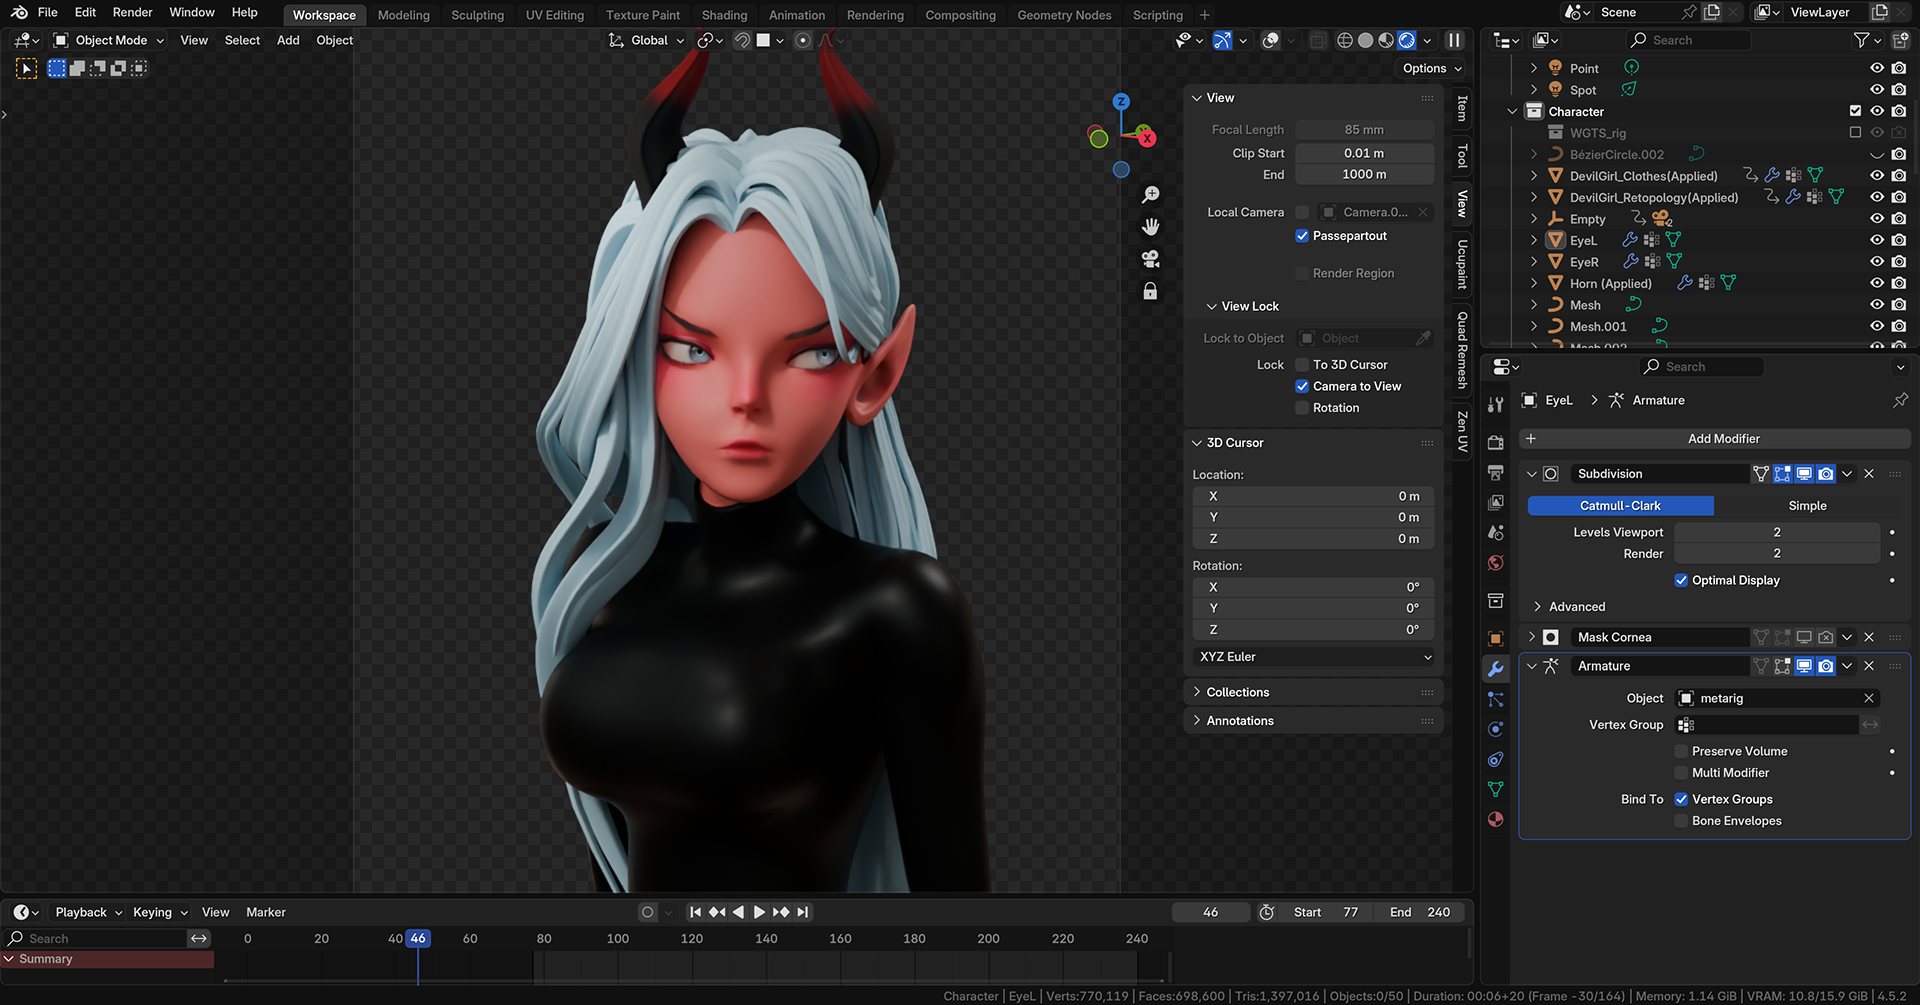Collapse the Character collection in Outliner
This screenshot has width=1920, height=1005.
1512,111
